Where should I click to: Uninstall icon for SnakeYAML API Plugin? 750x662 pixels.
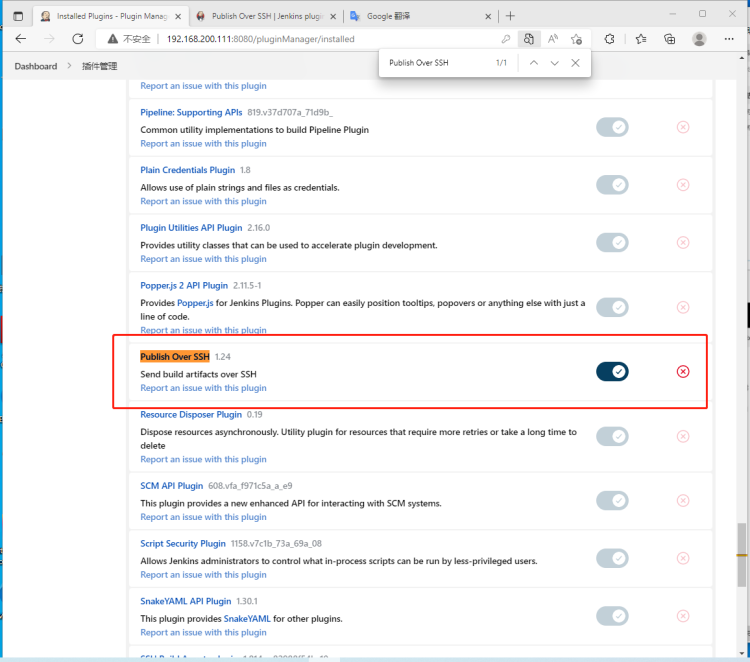pos(683,616)
